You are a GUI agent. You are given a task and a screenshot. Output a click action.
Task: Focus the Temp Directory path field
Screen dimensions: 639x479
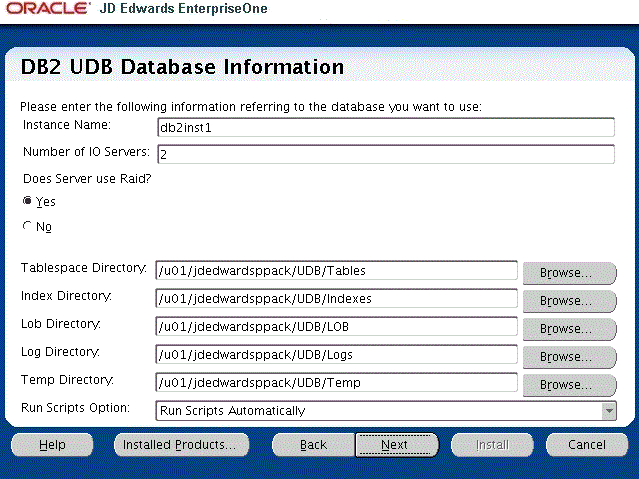point(337,383)
